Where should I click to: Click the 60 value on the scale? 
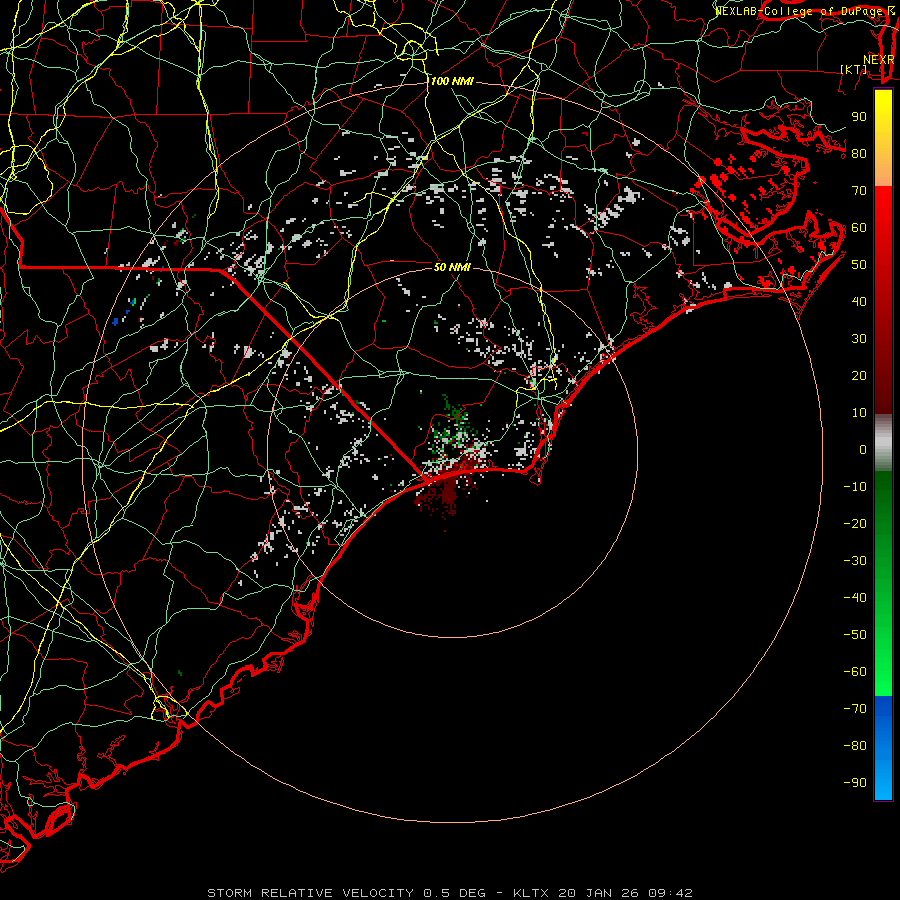[x=859, y=228]
